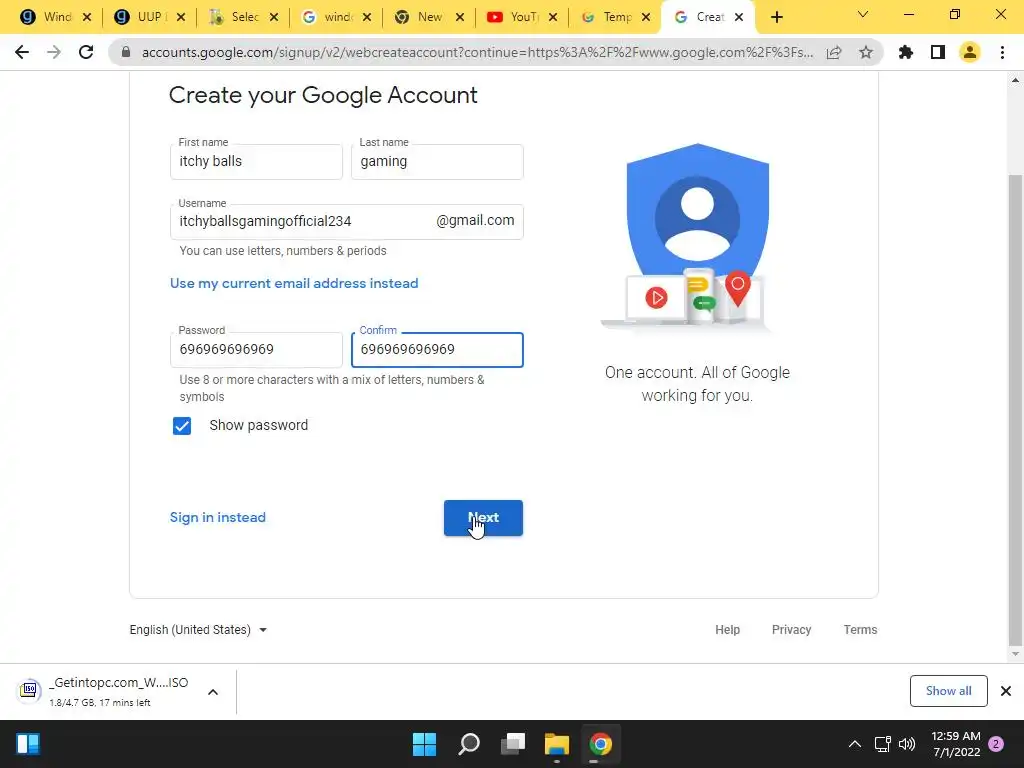
Task: Show hidden icons in the system tray
Action: (x=854, y=744)
